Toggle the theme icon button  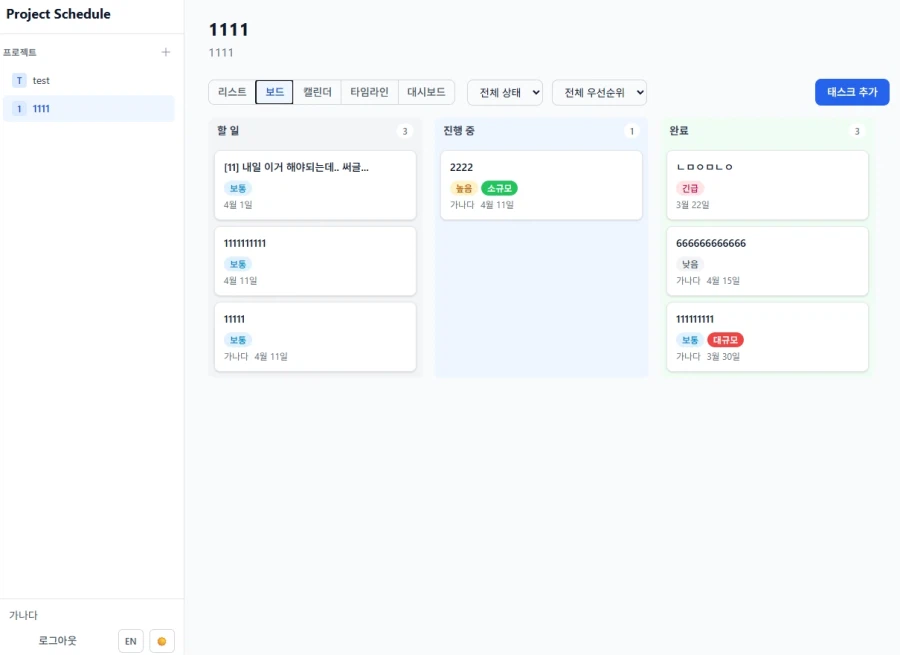tap(162, 641)
